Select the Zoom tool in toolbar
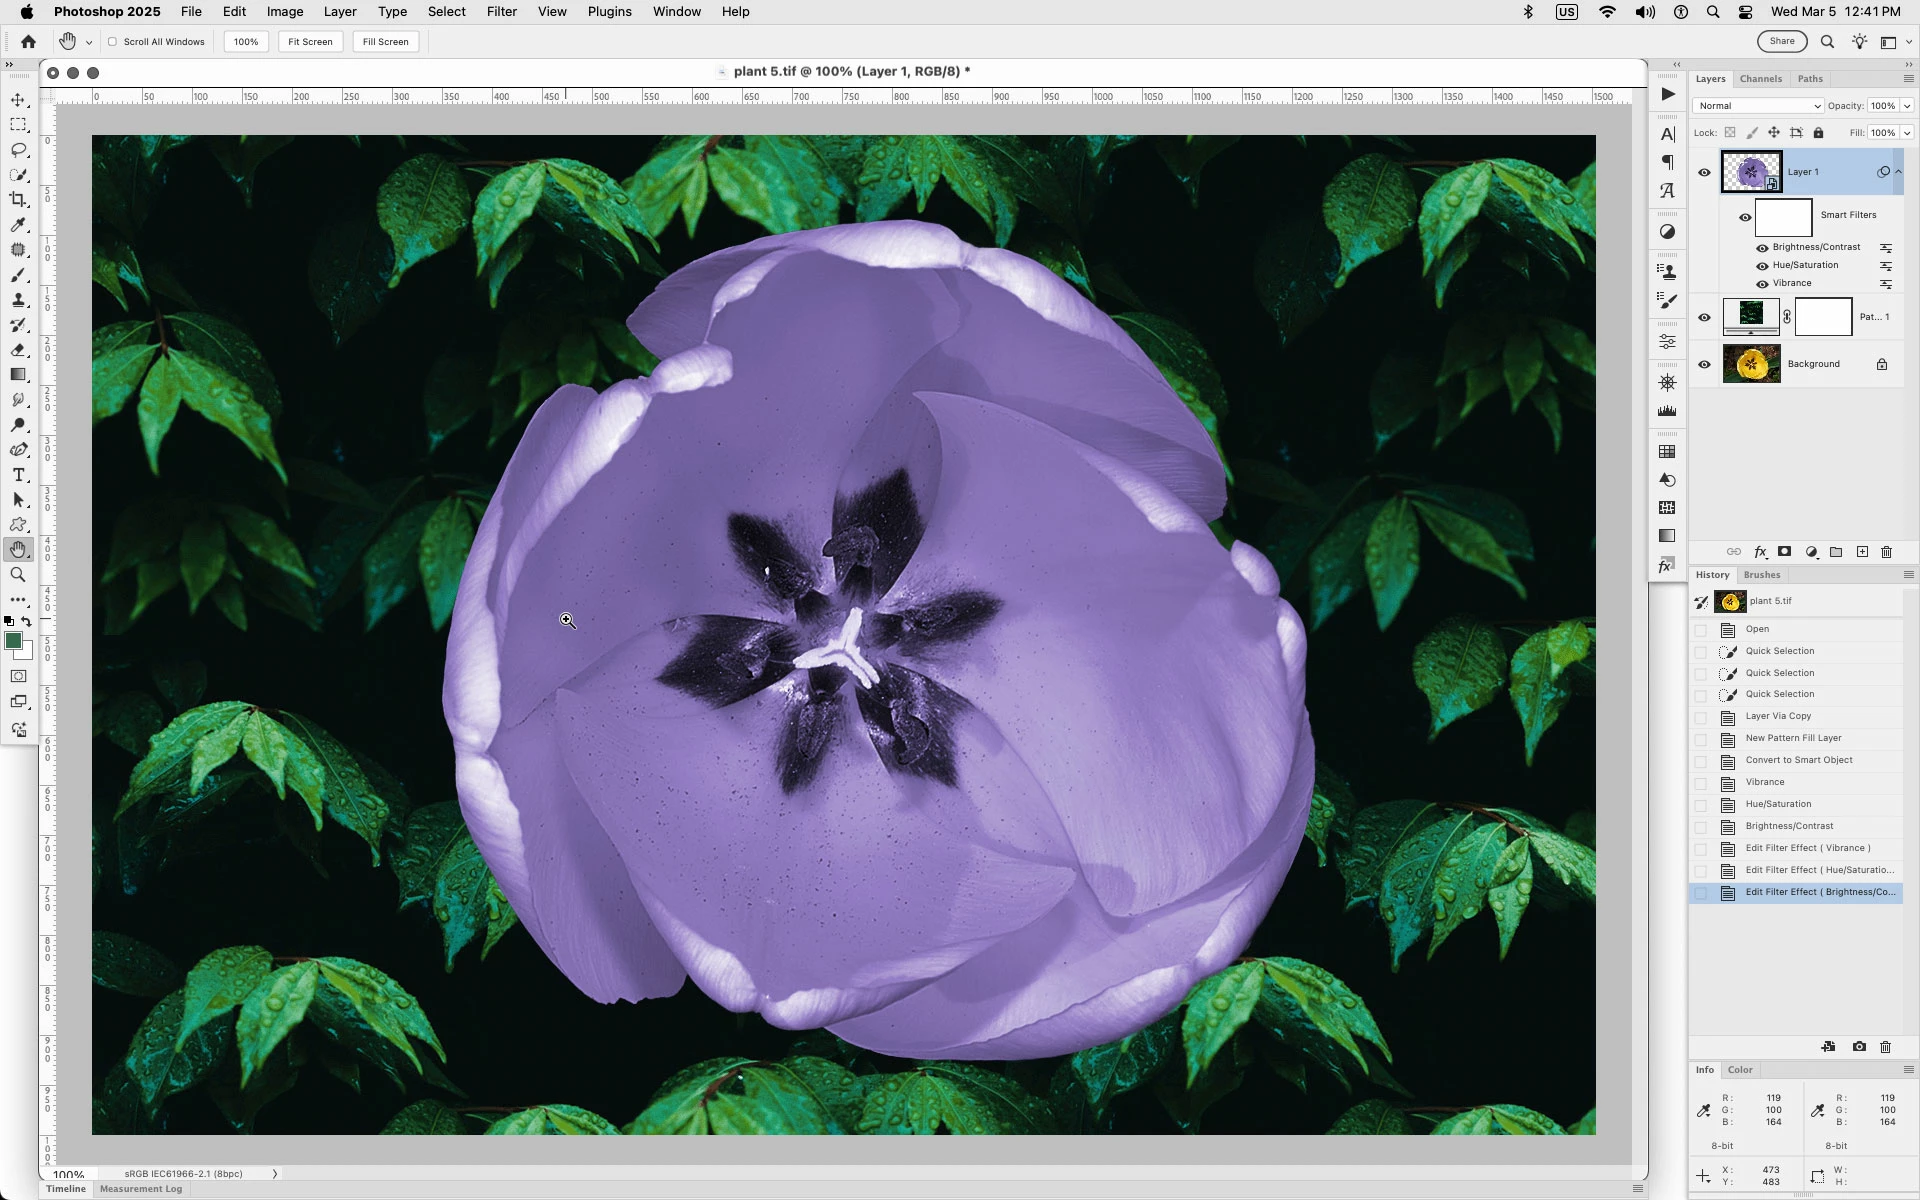 pos(18,575)
